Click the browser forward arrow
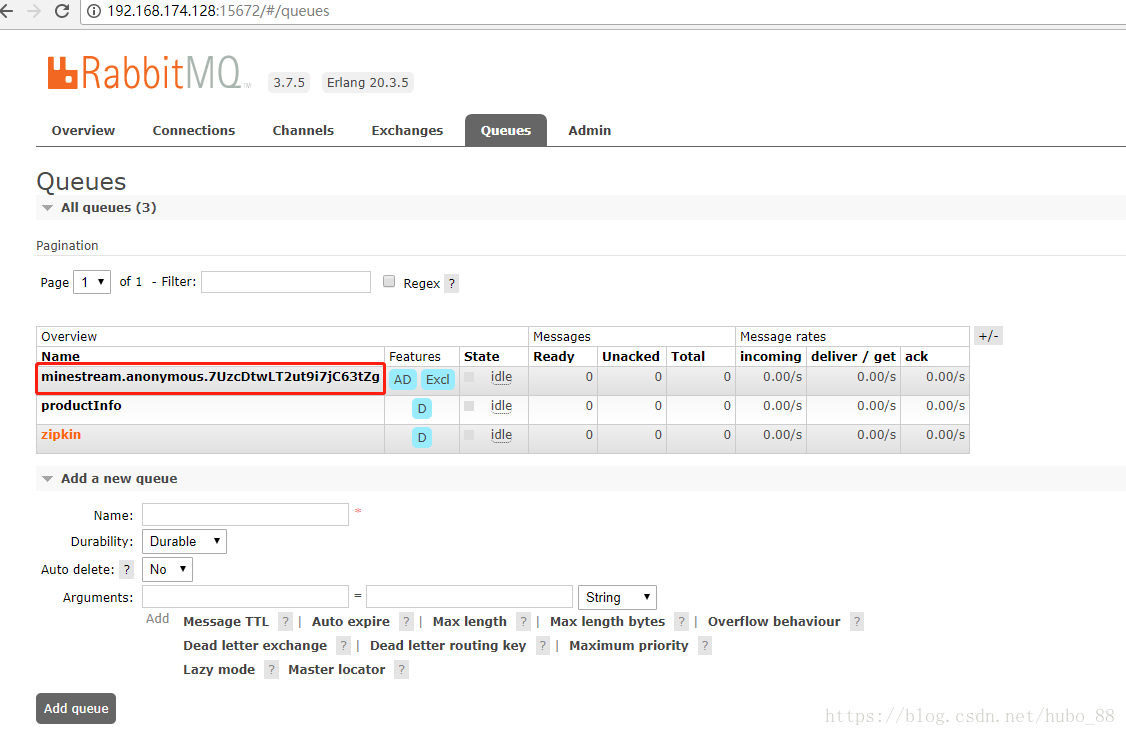The height and width of the screenshot is (736, 1126). tap(34, 11)
